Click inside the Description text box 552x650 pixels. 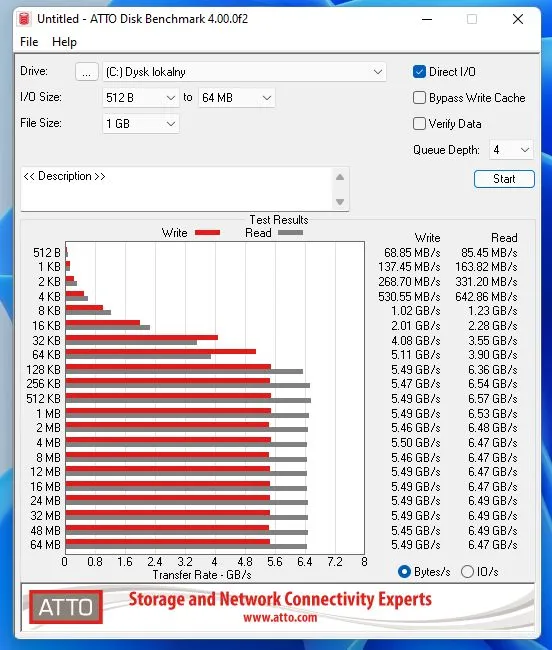click(x=176, y=189)
